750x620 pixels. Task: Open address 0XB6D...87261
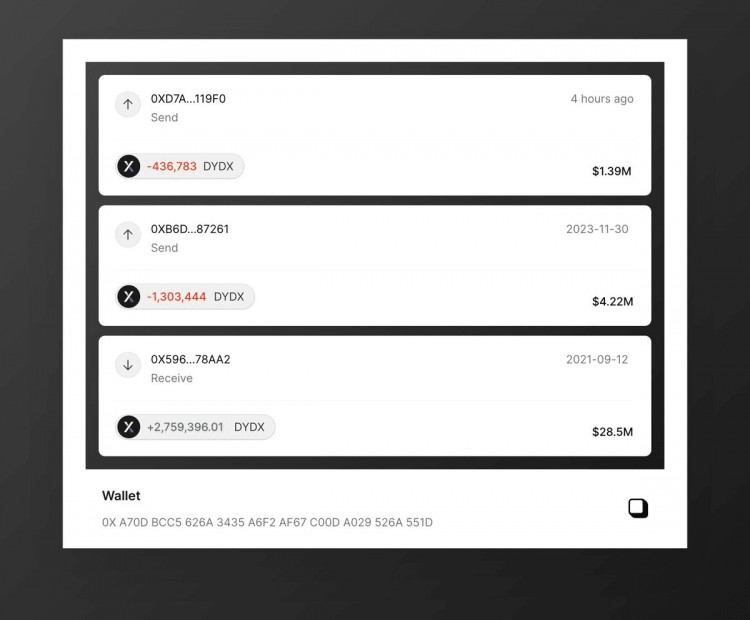pyautogui.click(x=190, y=229)
